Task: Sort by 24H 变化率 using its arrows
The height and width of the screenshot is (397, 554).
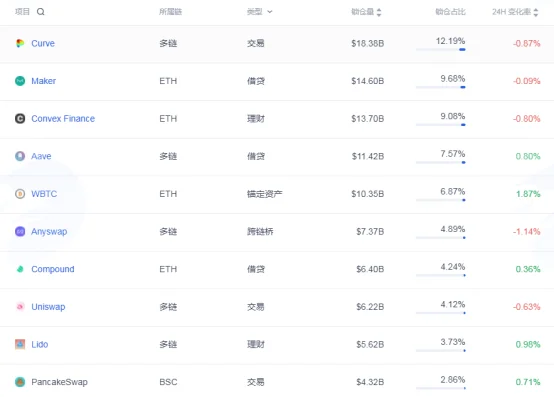Action: pos(536,12)
